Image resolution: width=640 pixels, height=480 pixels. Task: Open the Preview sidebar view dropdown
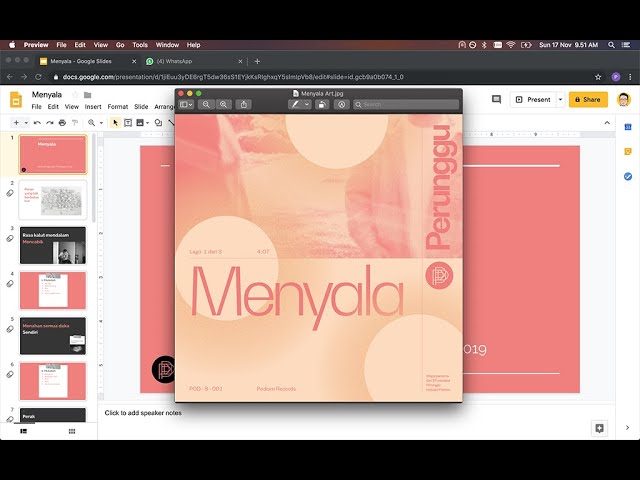pyautogui.click(x=186, y=104)
